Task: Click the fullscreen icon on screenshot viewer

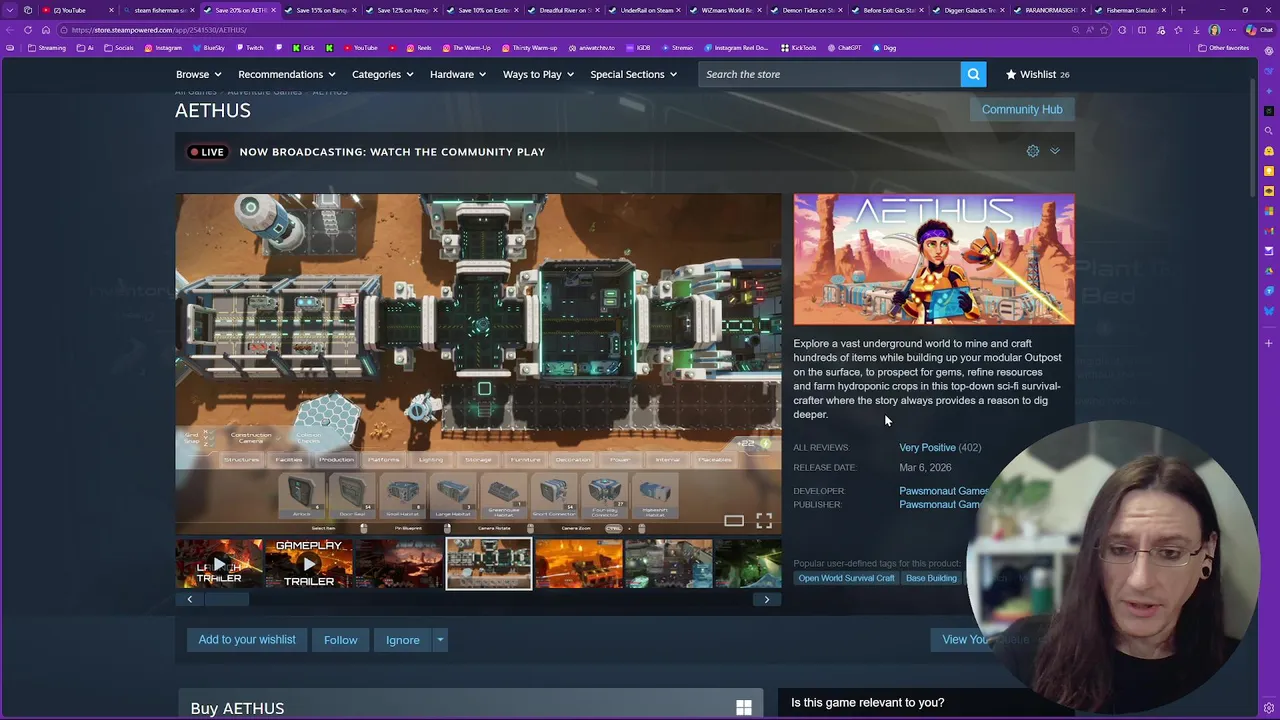Action: pyautogui.click(x=764, y=521)
